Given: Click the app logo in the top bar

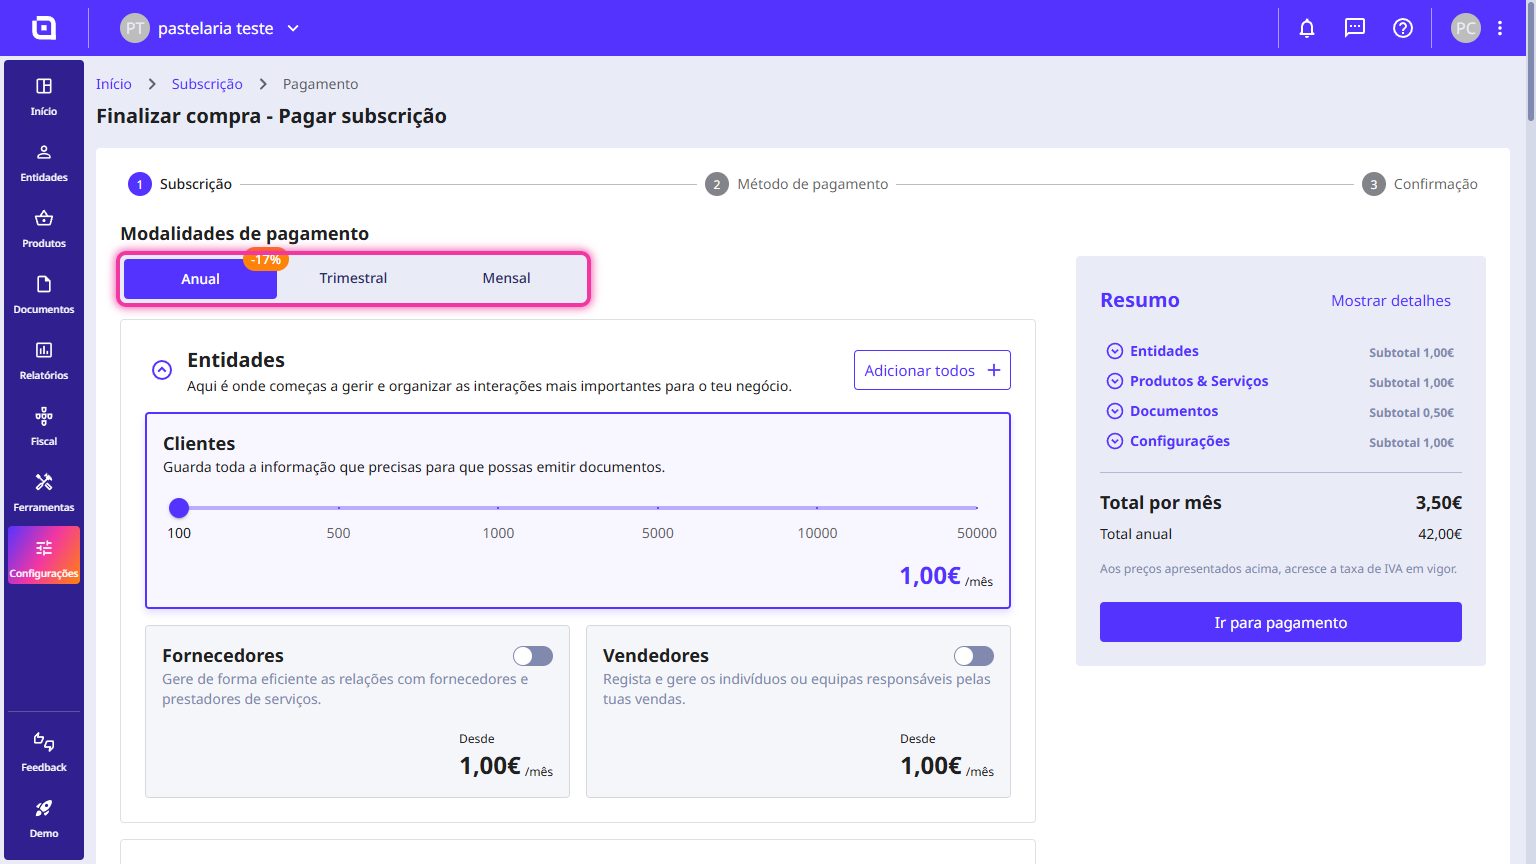Looking at the screenshot, I should tap(44, 28).
